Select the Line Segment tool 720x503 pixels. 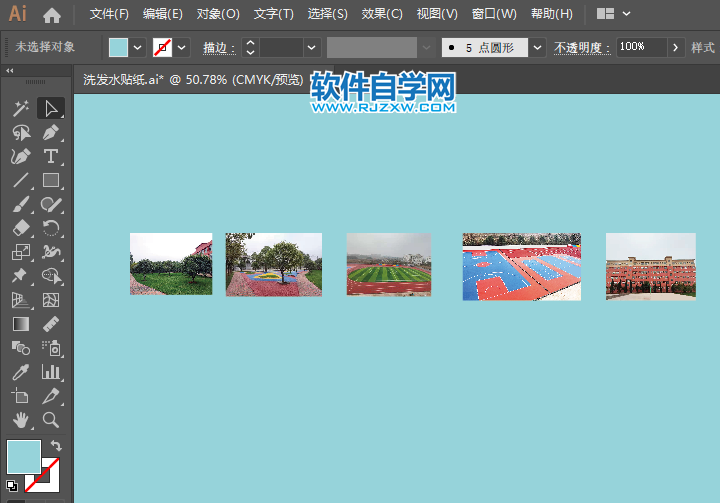click(21, 180)
